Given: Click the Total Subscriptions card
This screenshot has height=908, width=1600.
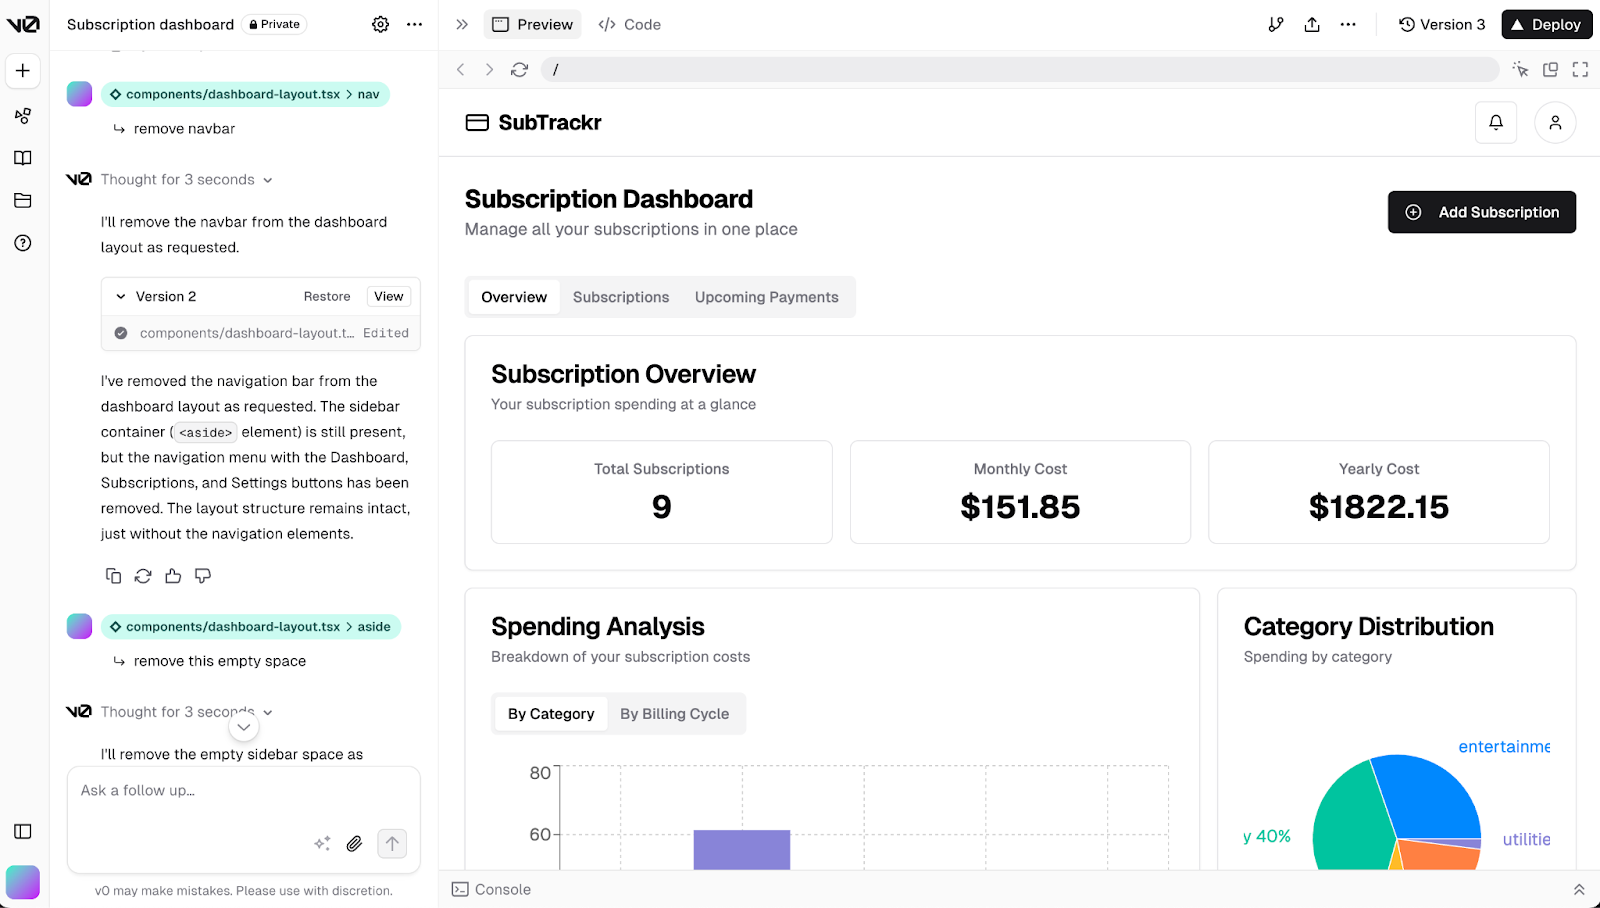Looking at the screenshot, I should click(x=662, y=492).
